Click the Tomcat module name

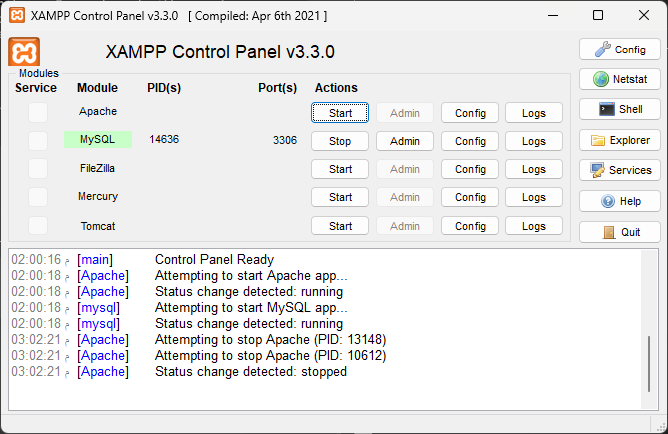(98, 226)
